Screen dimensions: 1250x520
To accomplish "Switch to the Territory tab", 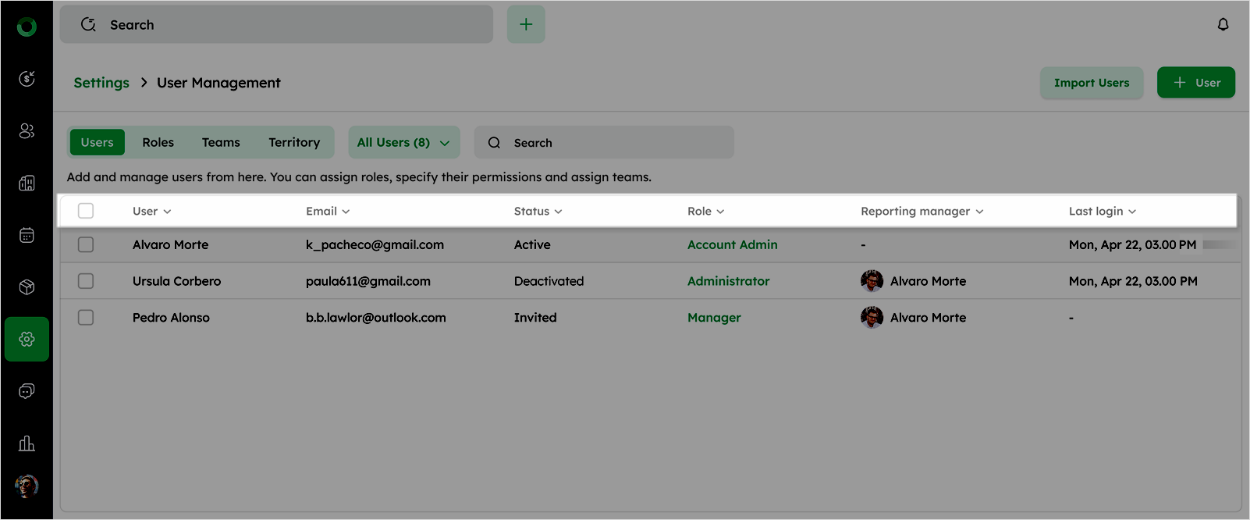I will point(294,142).
